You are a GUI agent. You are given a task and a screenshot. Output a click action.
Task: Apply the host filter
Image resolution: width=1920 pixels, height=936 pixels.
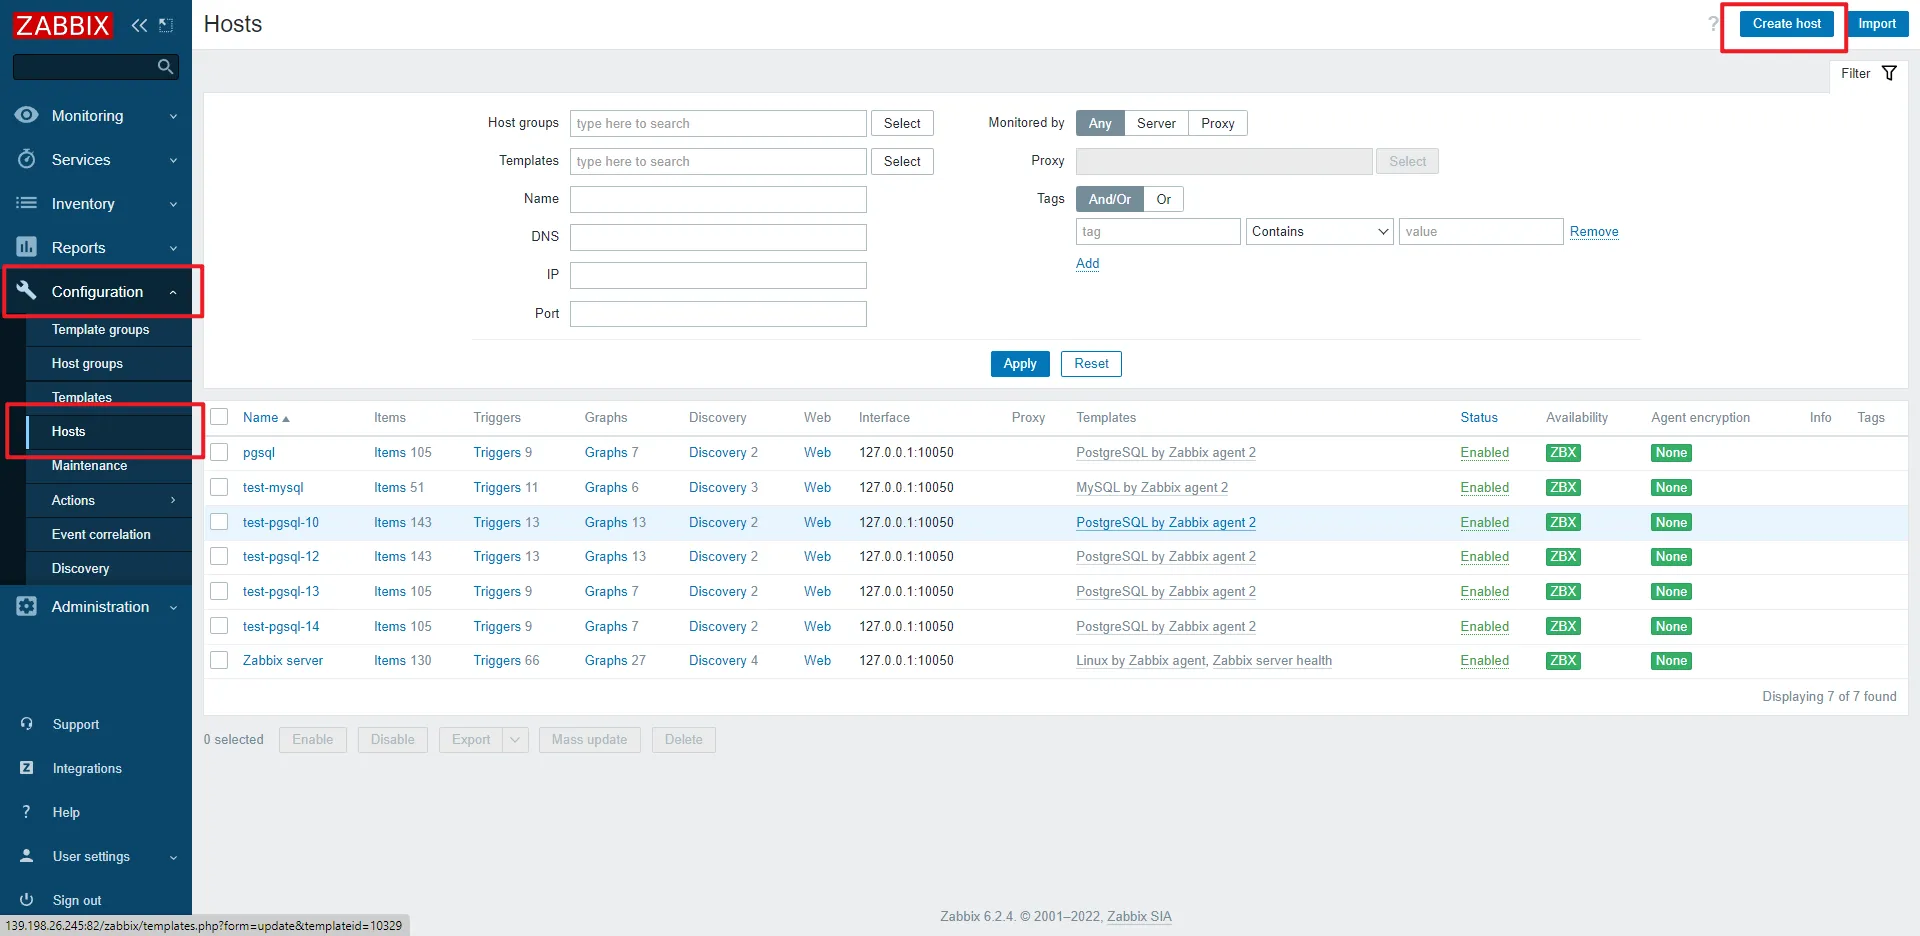1020,364
